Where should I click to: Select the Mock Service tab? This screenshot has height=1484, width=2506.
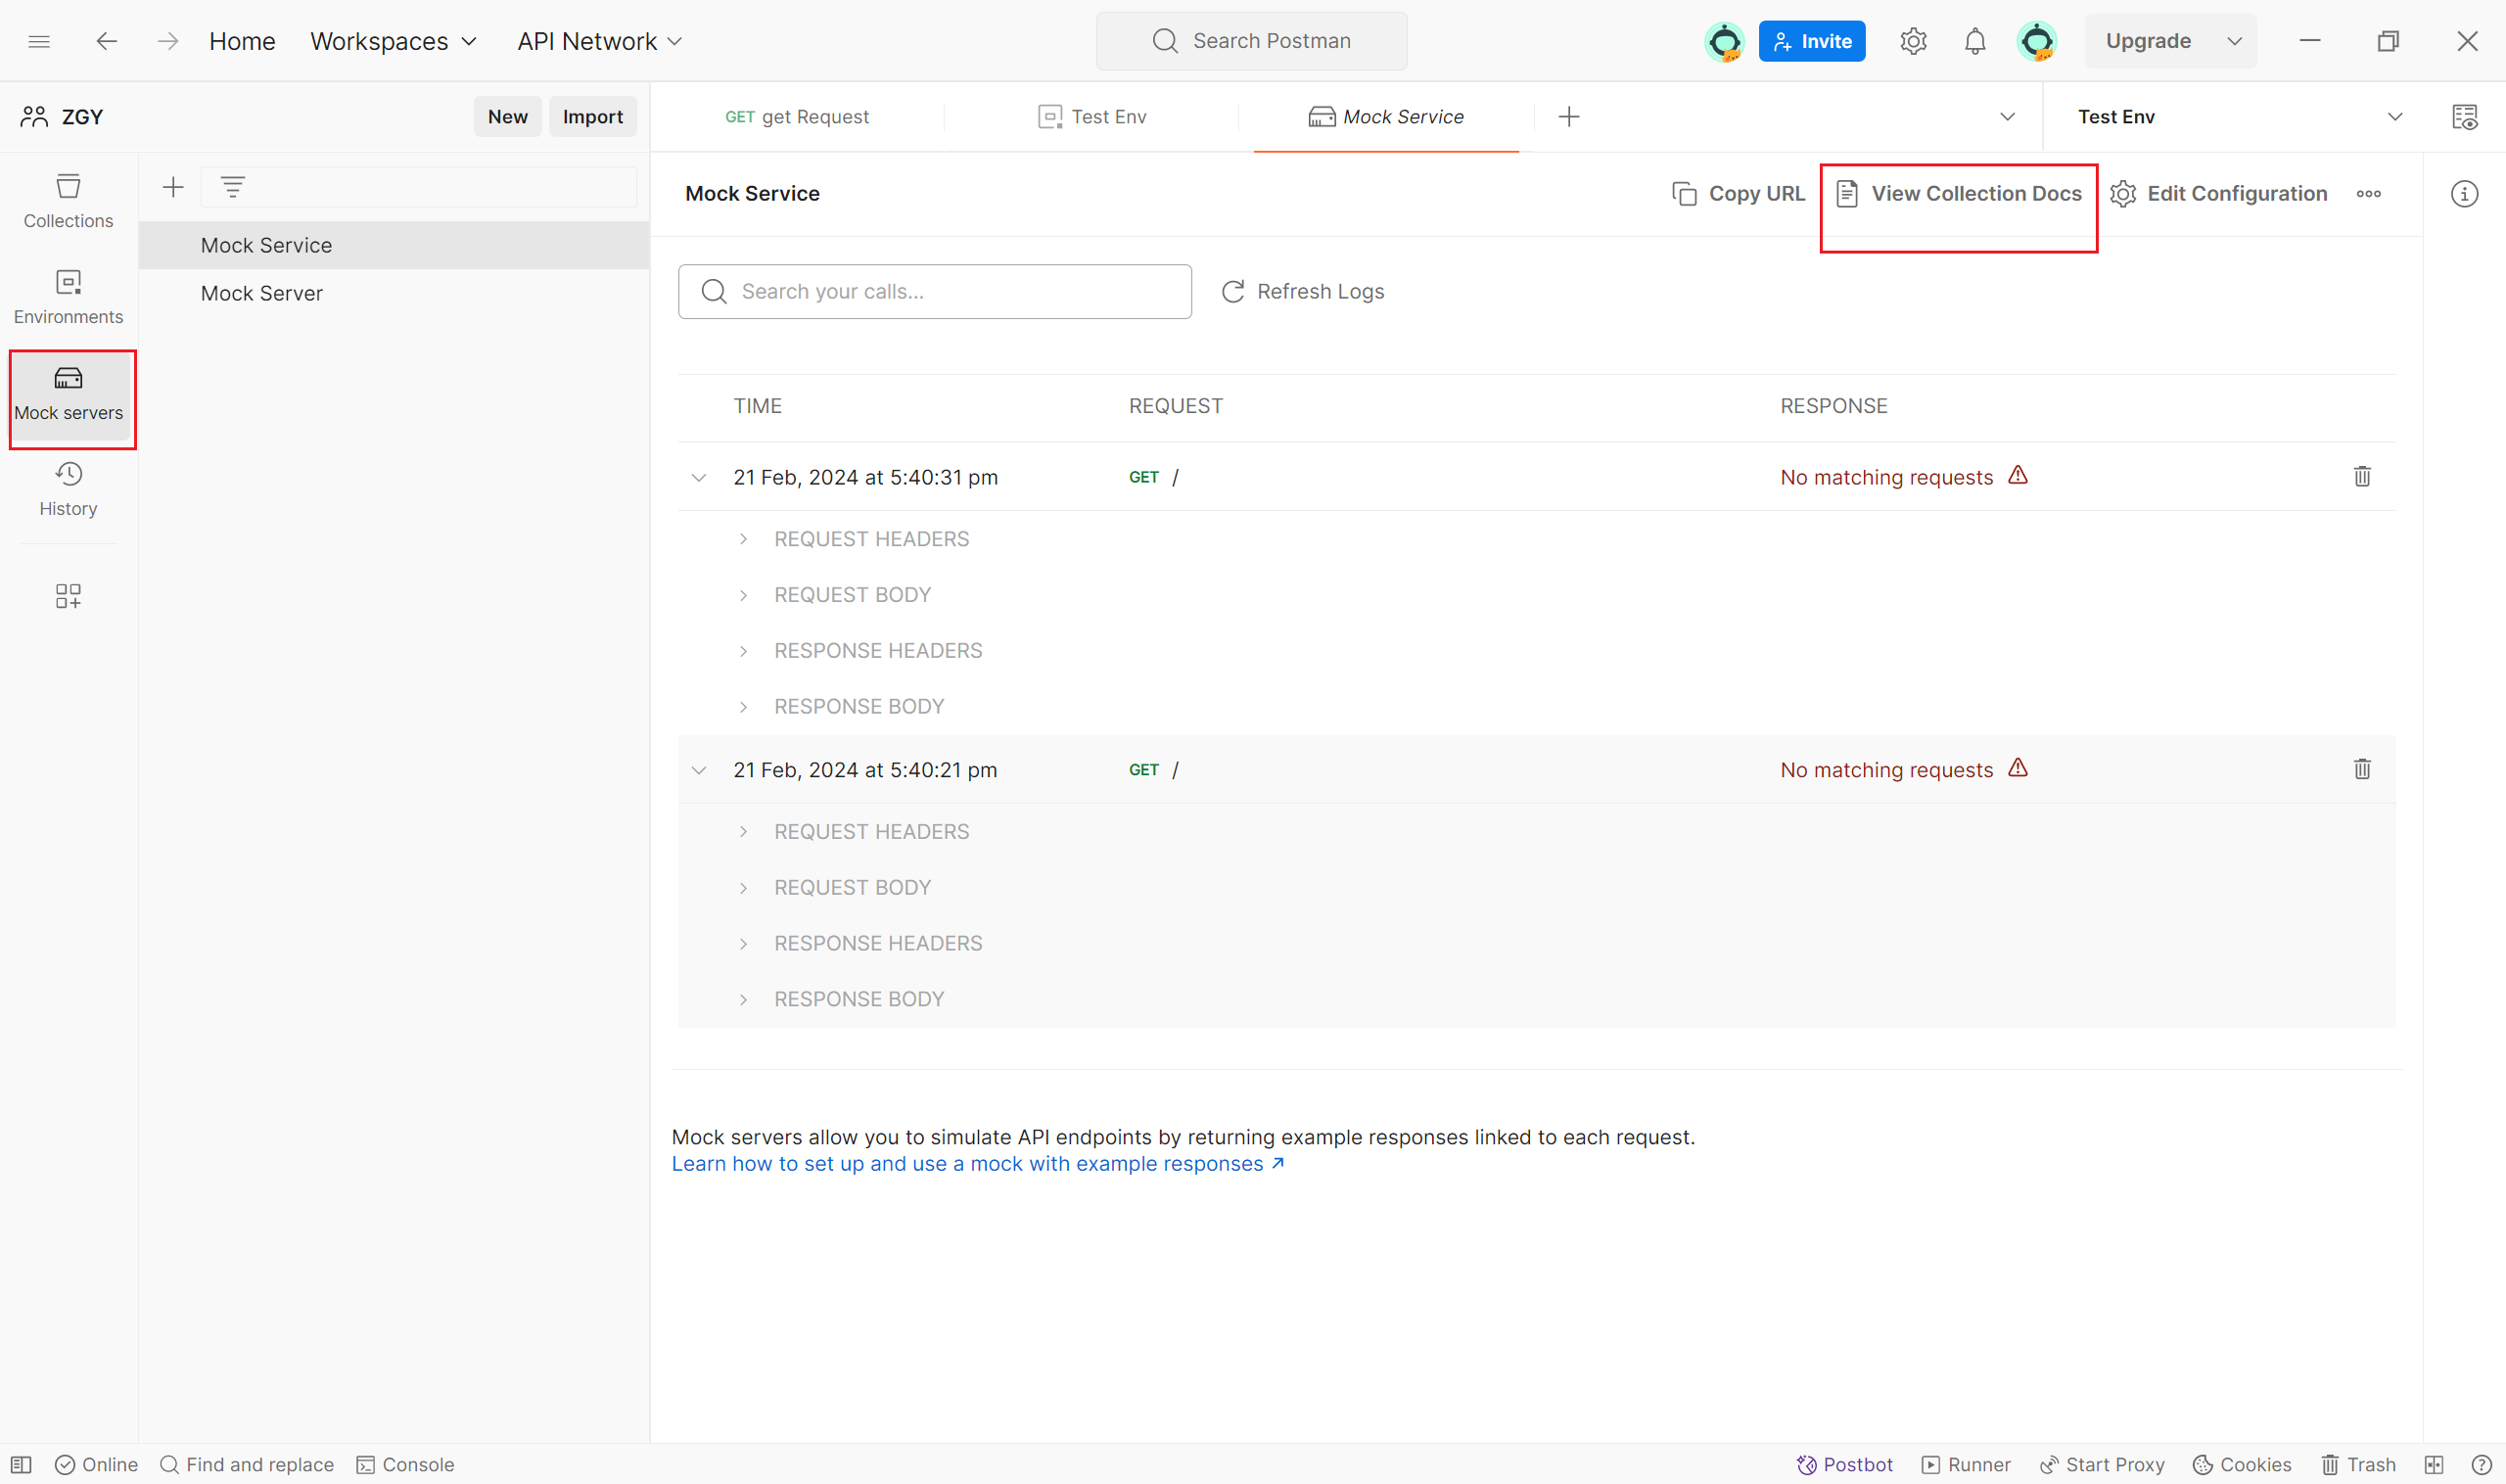tap(1386, 117)
